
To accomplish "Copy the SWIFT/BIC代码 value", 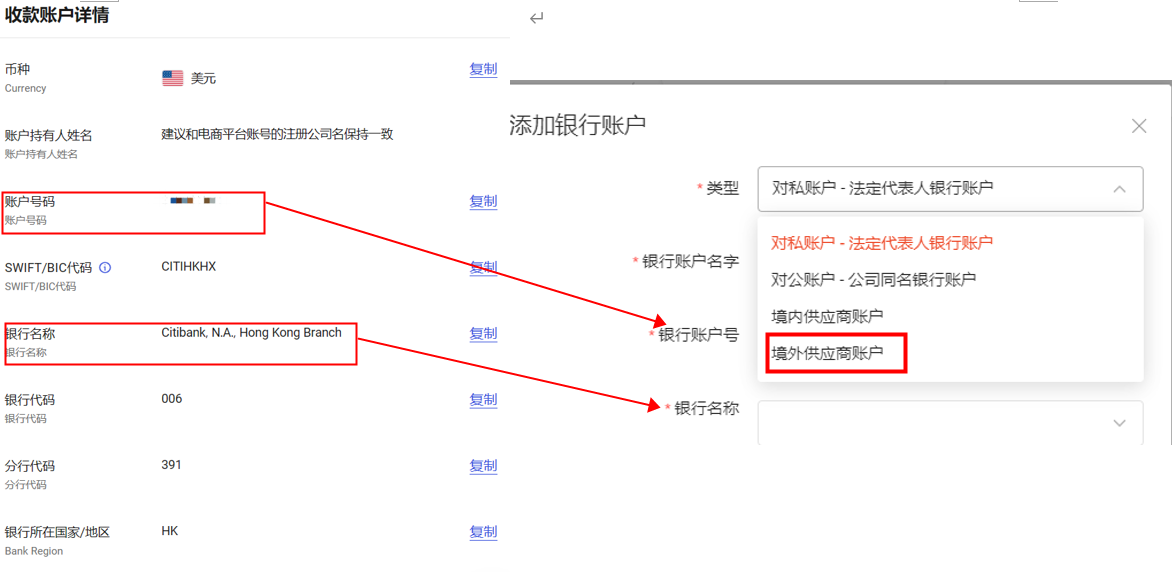I will pyautogui.click(x=483, y=267).
